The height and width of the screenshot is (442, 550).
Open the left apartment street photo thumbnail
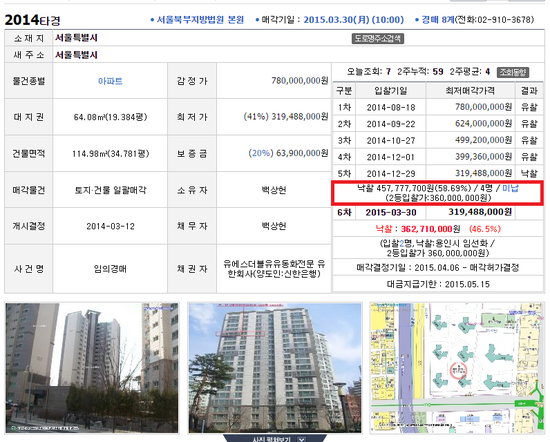92,368
